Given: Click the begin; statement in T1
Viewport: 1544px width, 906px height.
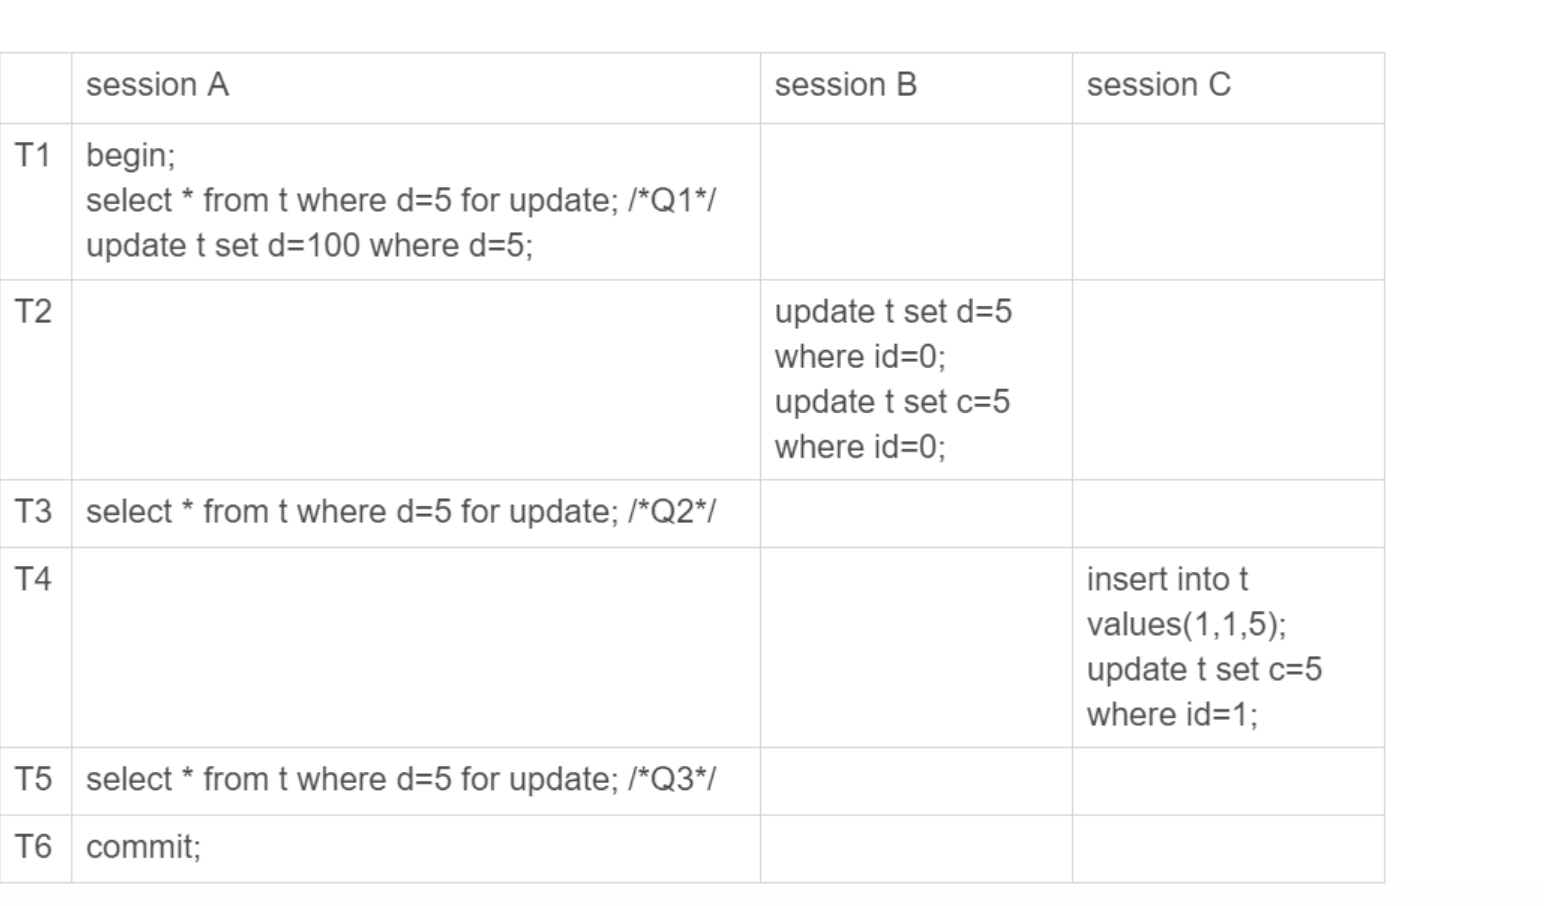Looking at the screenshot, I should [130, 156].
